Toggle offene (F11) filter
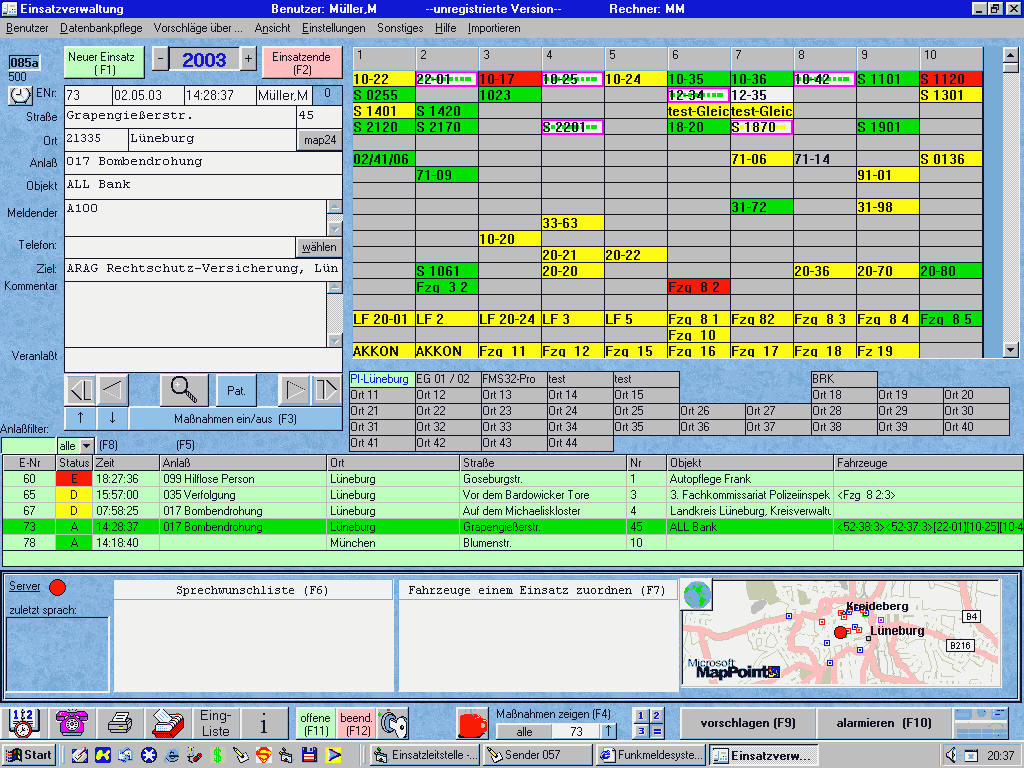1024x768 pixels. click(315, 723)
